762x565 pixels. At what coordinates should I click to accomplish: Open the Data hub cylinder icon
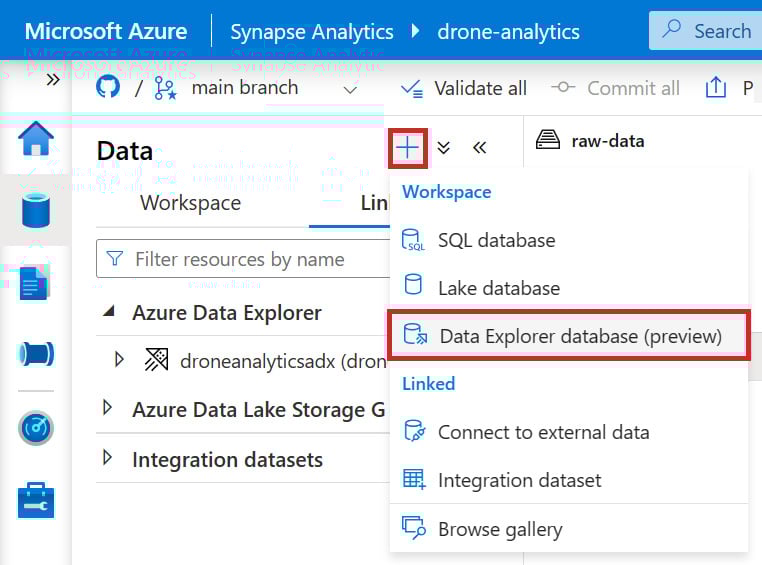coord(35,211)
